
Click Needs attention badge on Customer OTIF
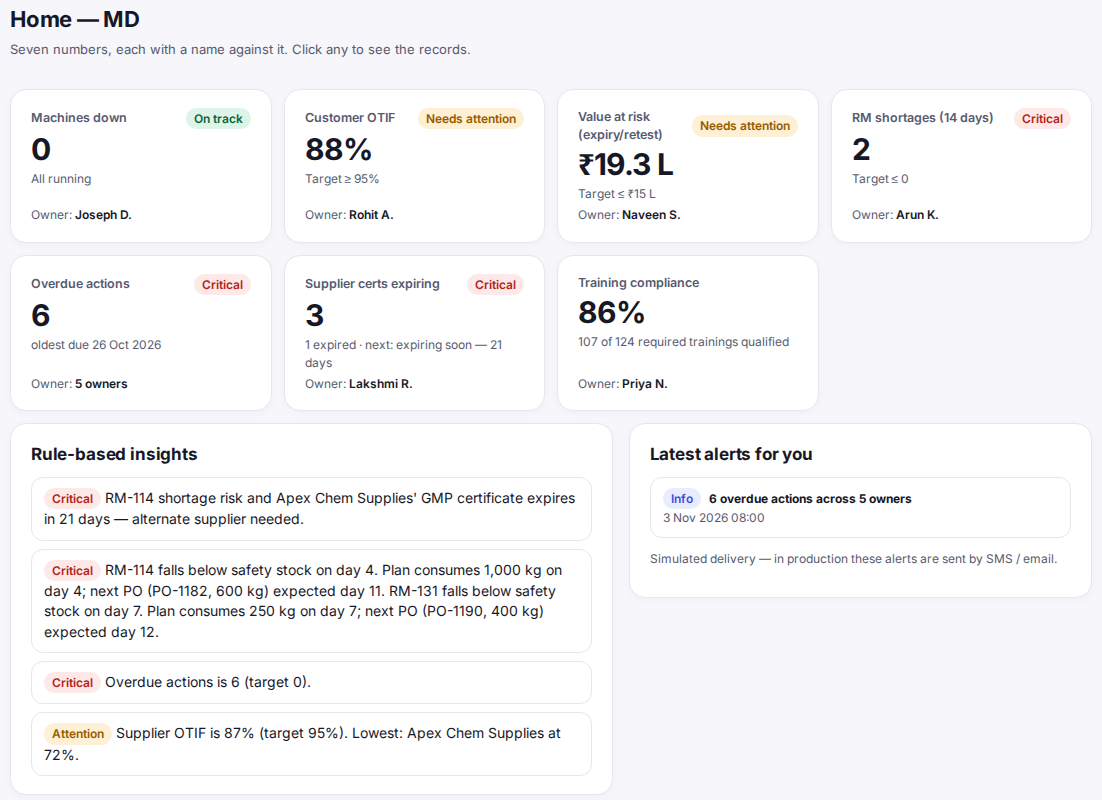(x=471, y=119)
